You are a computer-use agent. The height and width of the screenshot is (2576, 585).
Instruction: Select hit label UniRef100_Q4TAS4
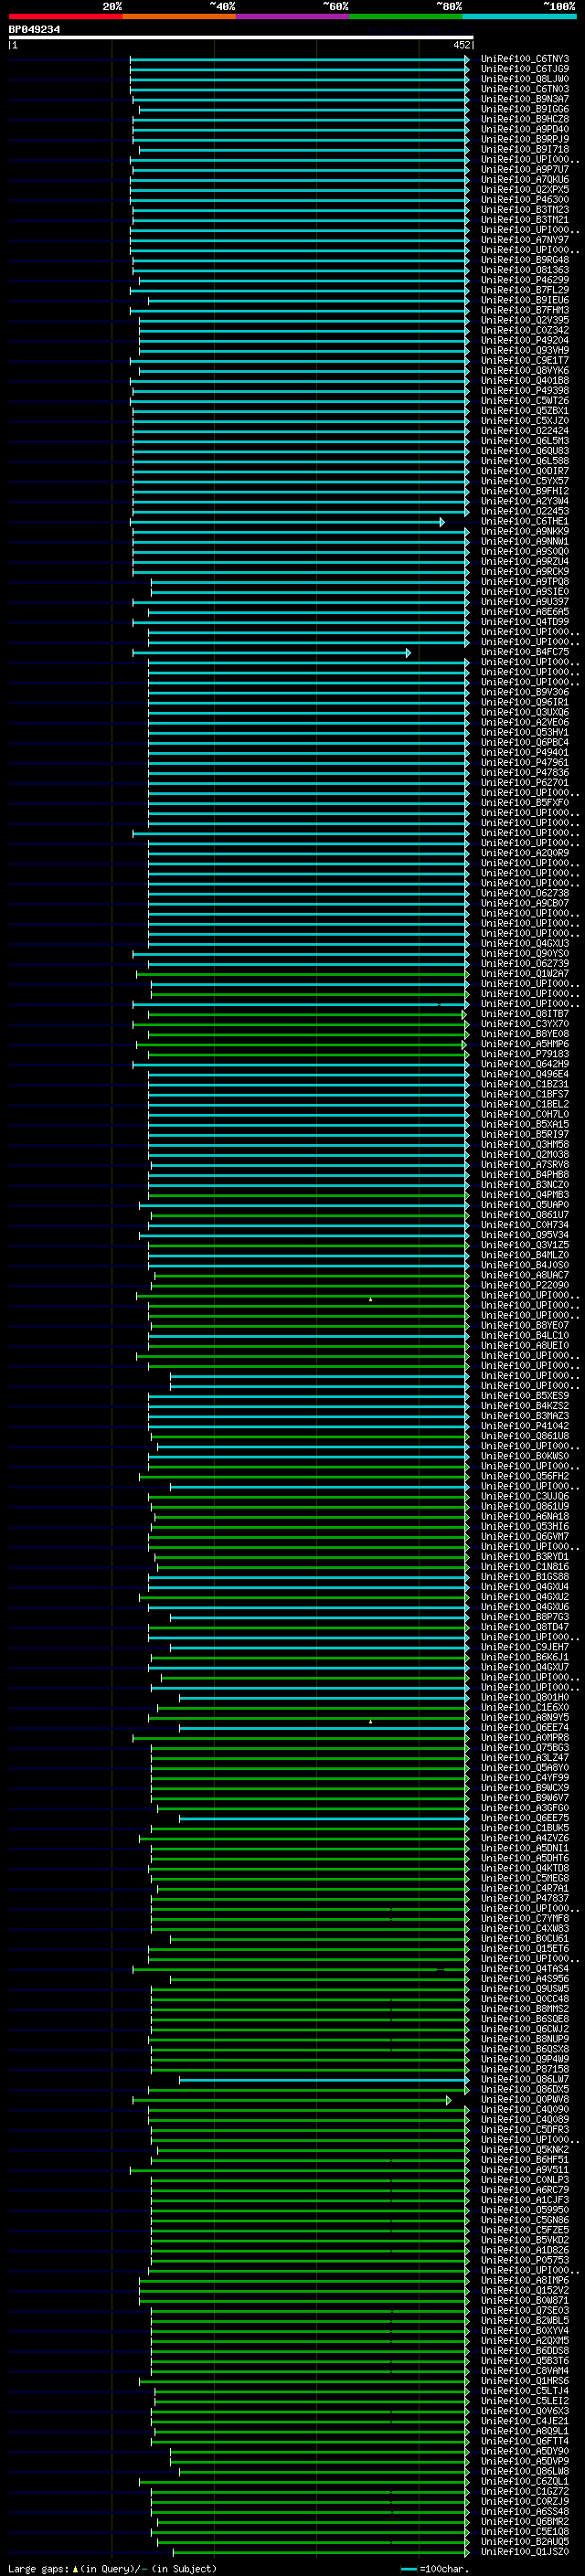click(525, 1969)
